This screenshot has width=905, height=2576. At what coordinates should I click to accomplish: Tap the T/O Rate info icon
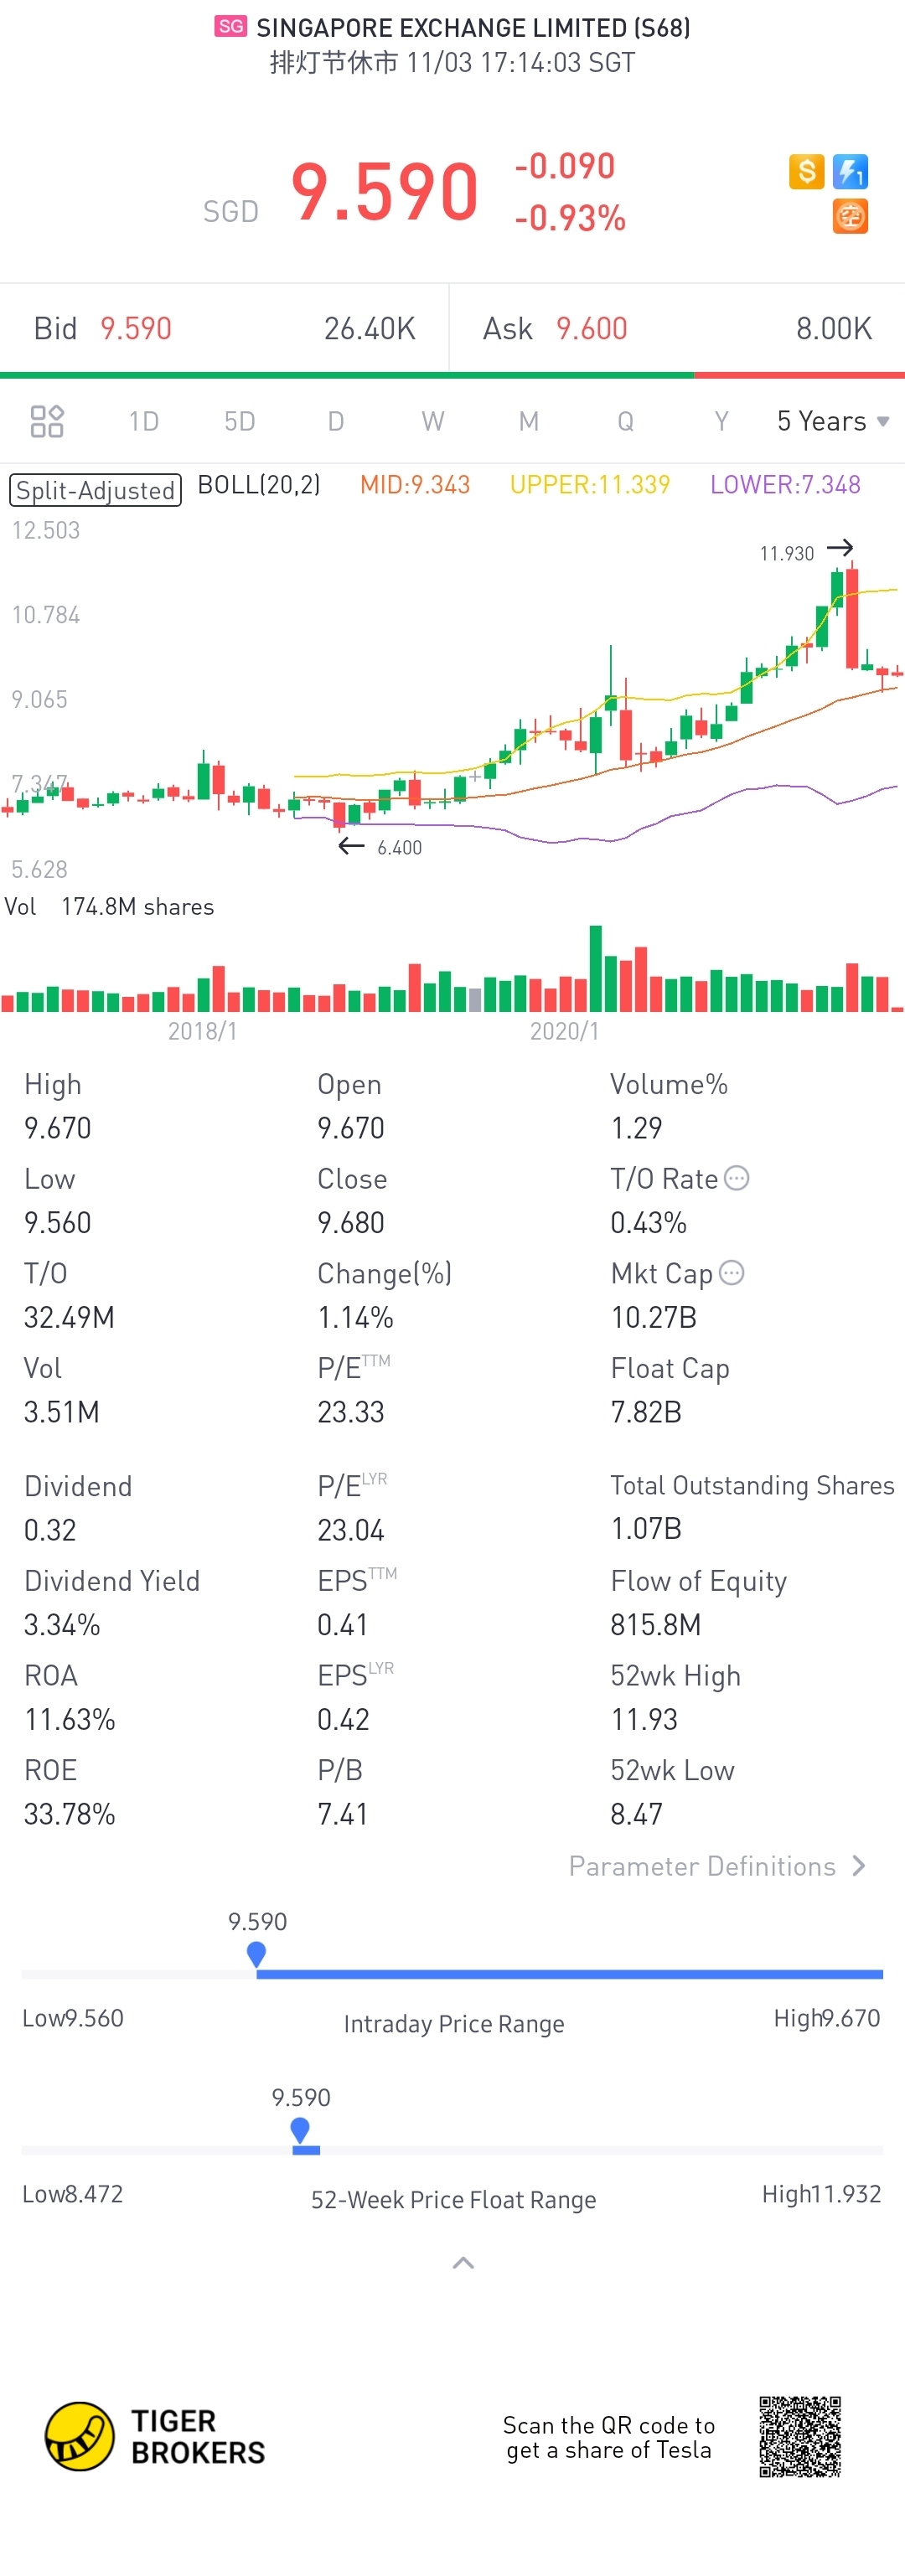[736, 1178]
